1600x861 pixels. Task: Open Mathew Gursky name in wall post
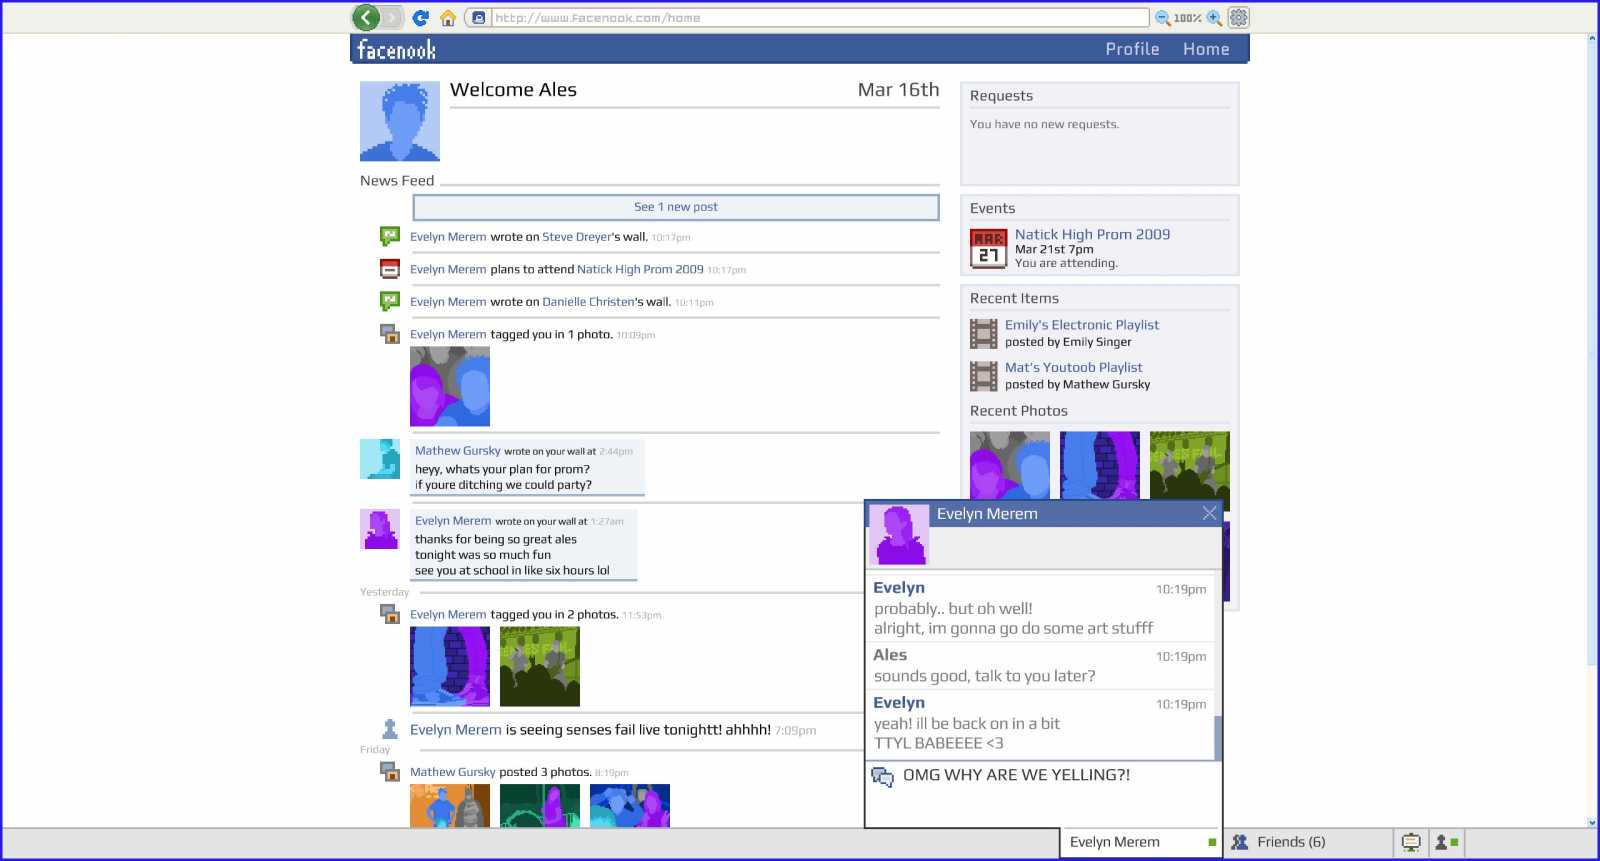[458, 451]
